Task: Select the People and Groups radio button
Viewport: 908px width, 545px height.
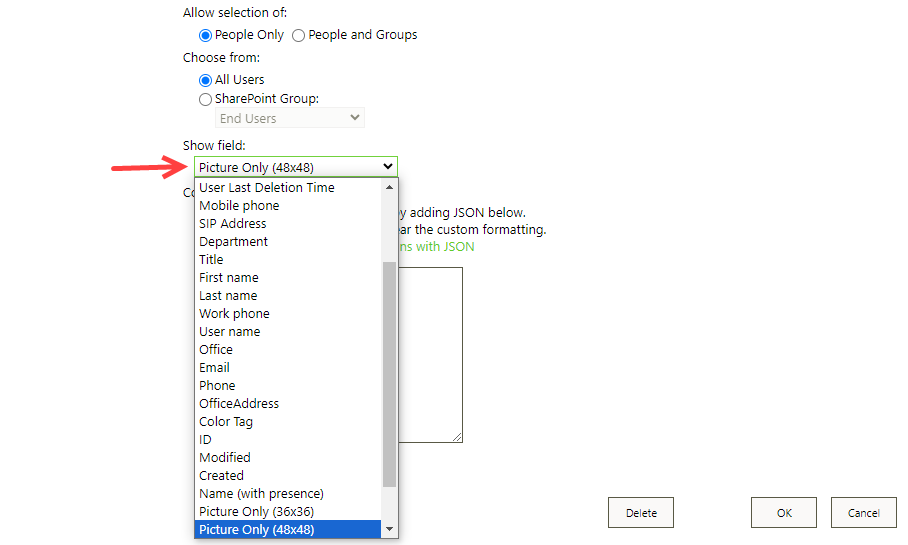Action: click(298, 35)
